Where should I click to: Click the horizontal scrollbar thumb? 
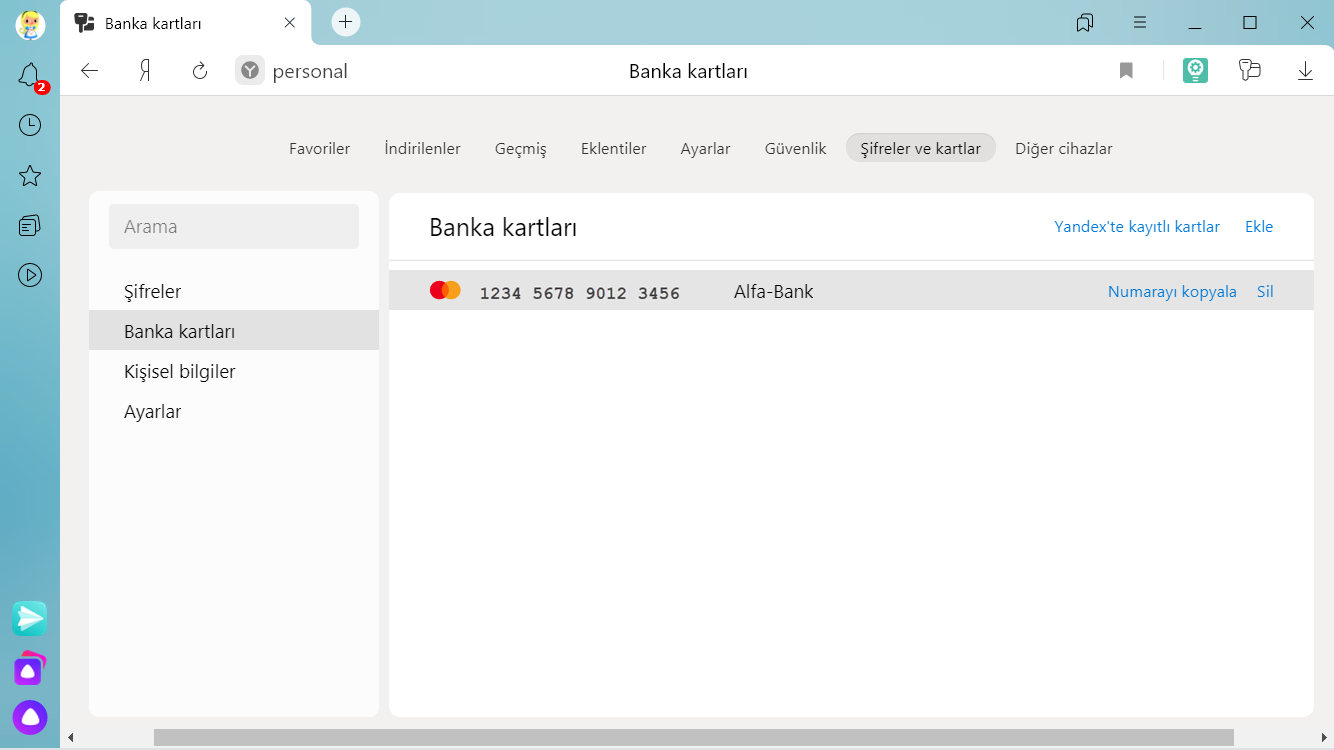click(694, 737)
